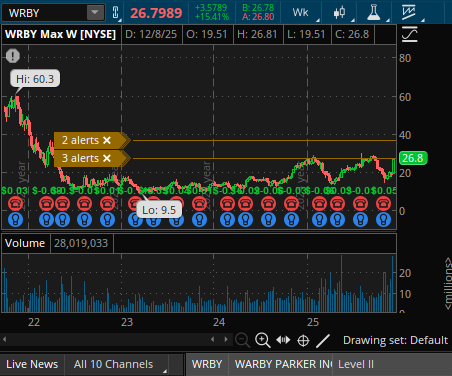
Task: Click the Volume study label
Action: 25,243
